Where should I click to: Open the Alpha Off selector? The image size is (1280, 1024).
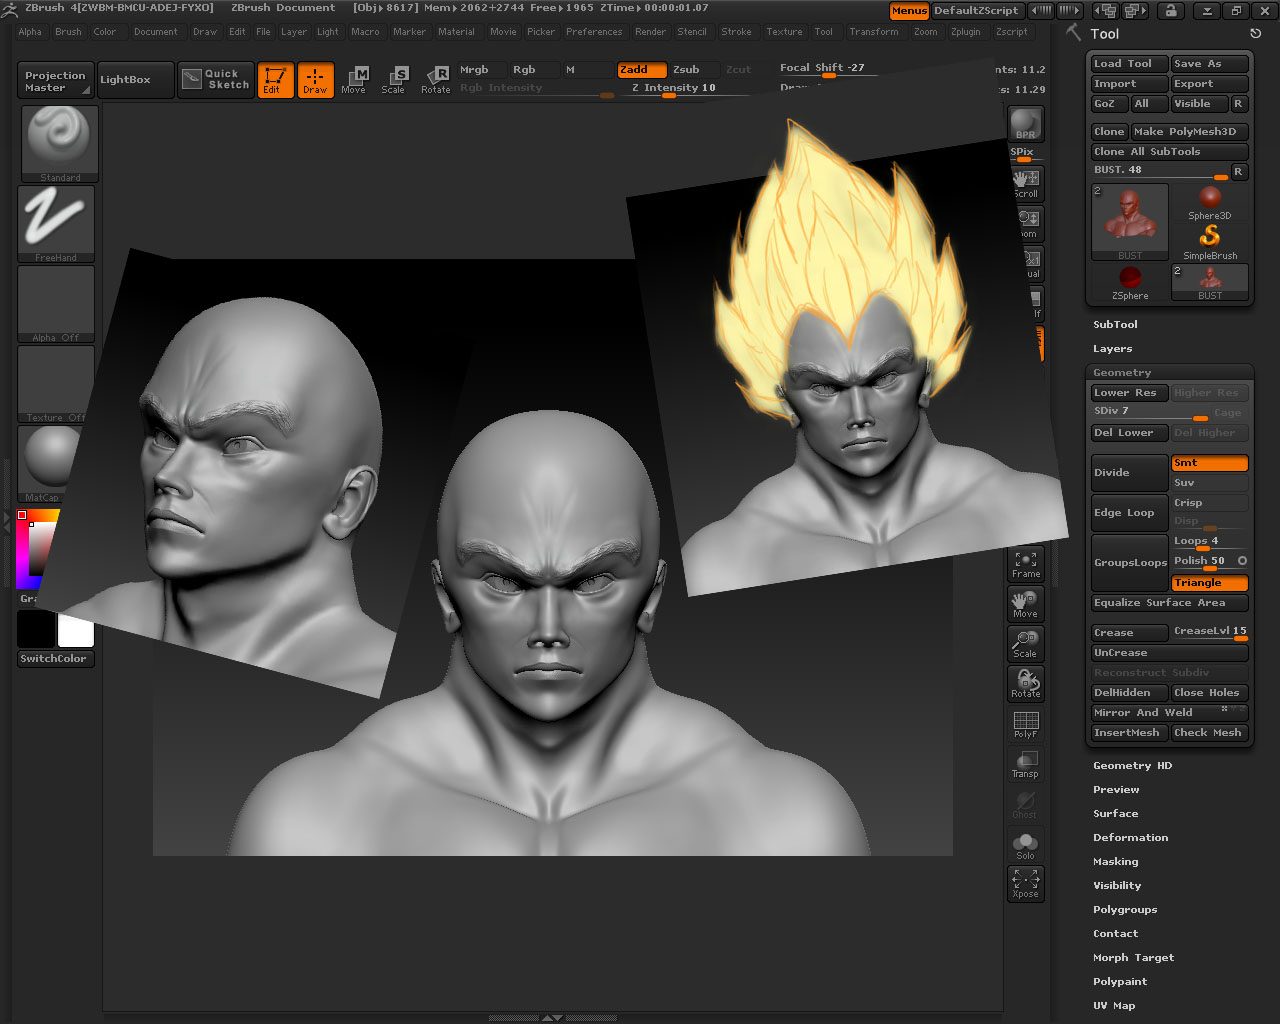56,304
